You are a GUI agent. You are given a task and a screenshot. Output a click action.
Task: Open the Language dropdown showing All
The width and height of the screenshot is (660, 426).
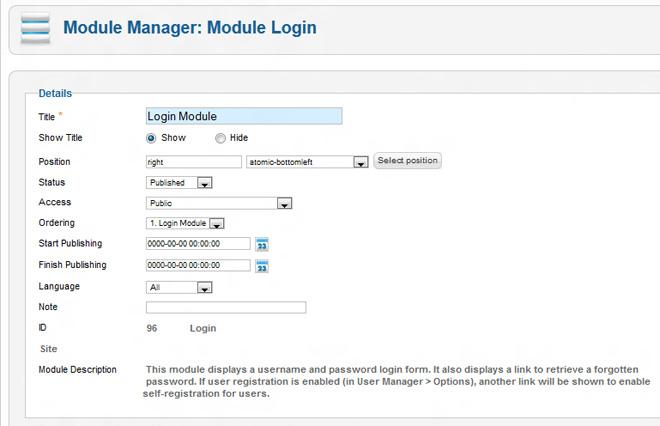click(x=179, y=288)
